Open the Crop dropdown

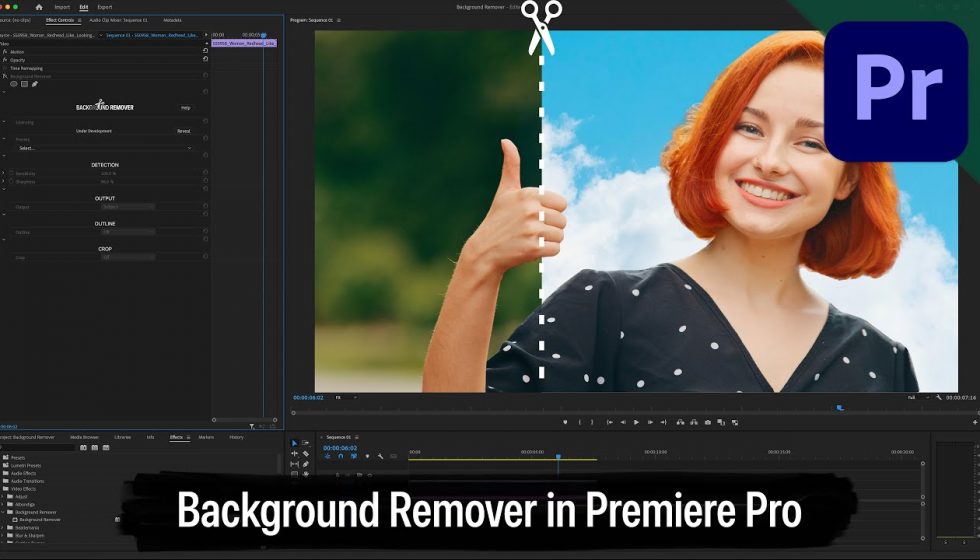128,257
